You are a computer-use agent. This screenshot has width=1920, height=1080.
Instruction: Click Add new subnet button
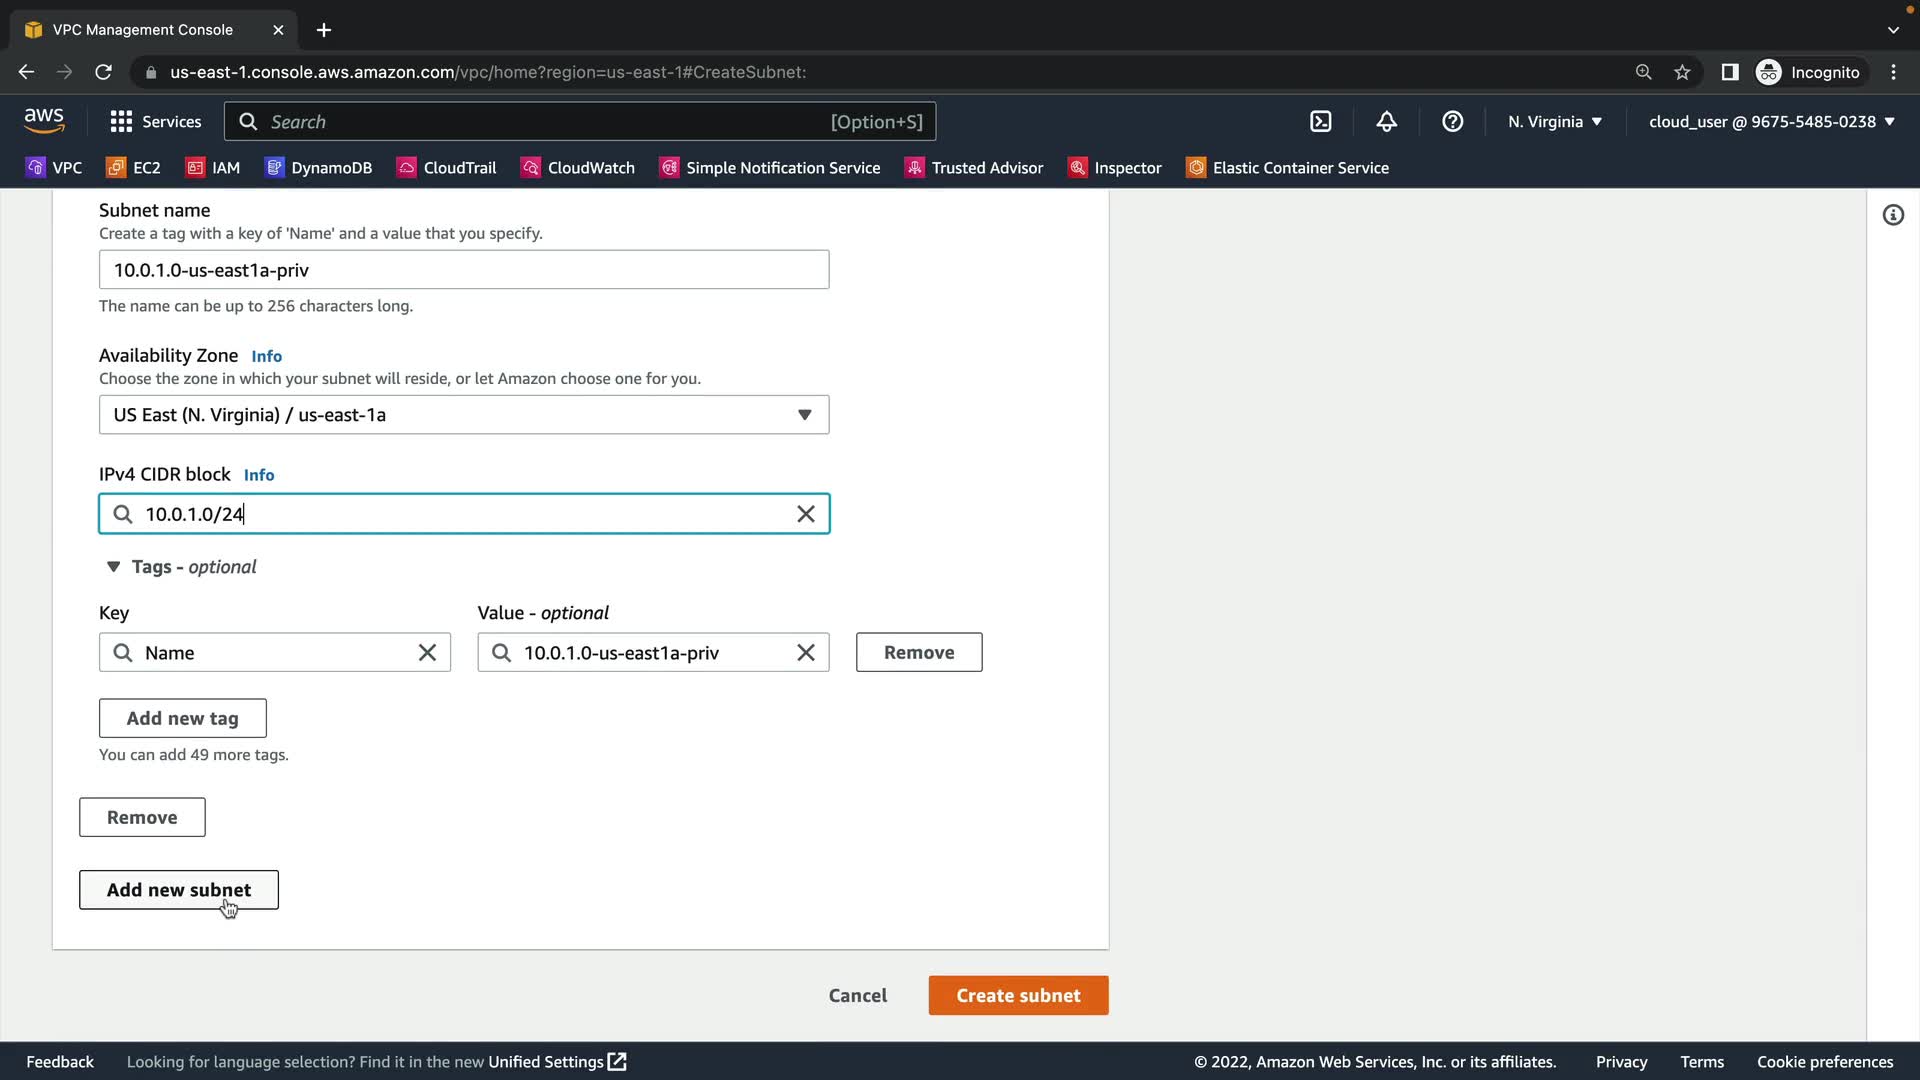click(179, 890)
